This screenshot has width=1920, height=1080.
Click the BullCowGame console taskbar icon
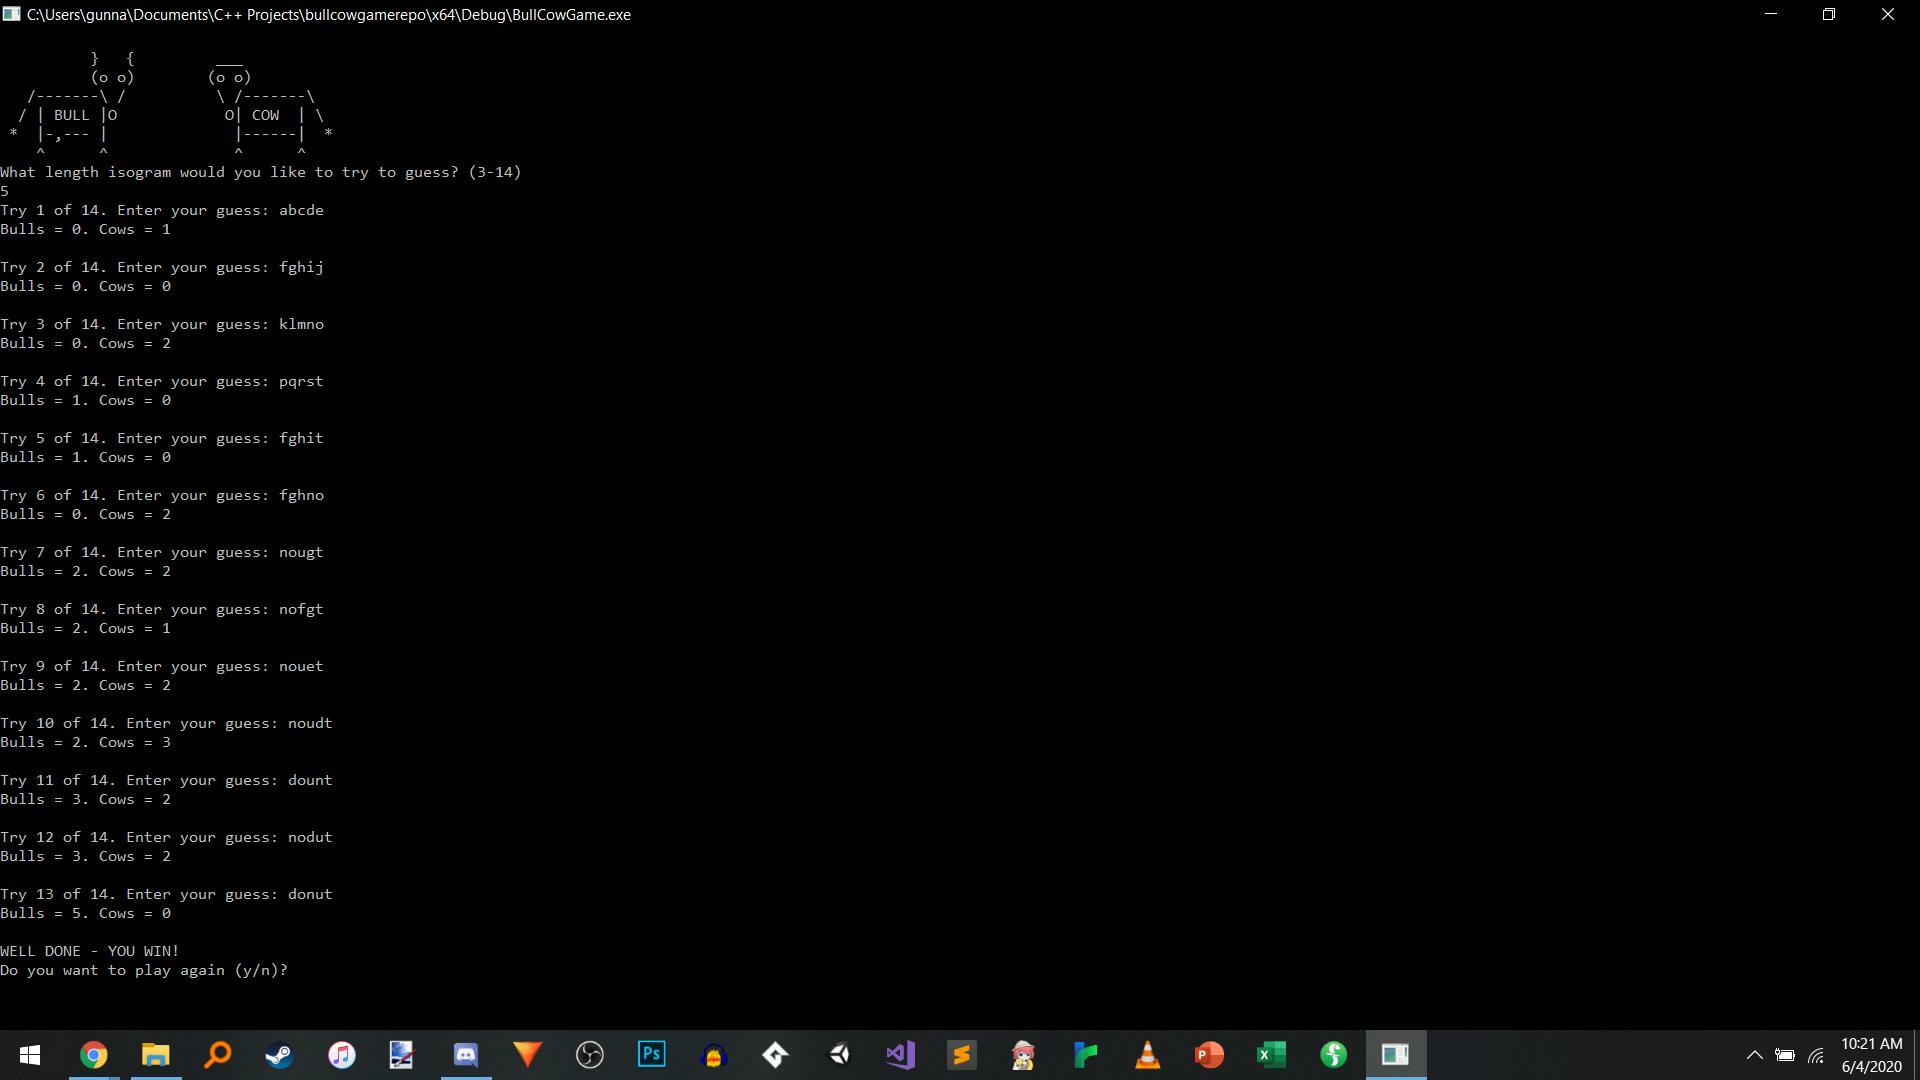(1395, 1055)
